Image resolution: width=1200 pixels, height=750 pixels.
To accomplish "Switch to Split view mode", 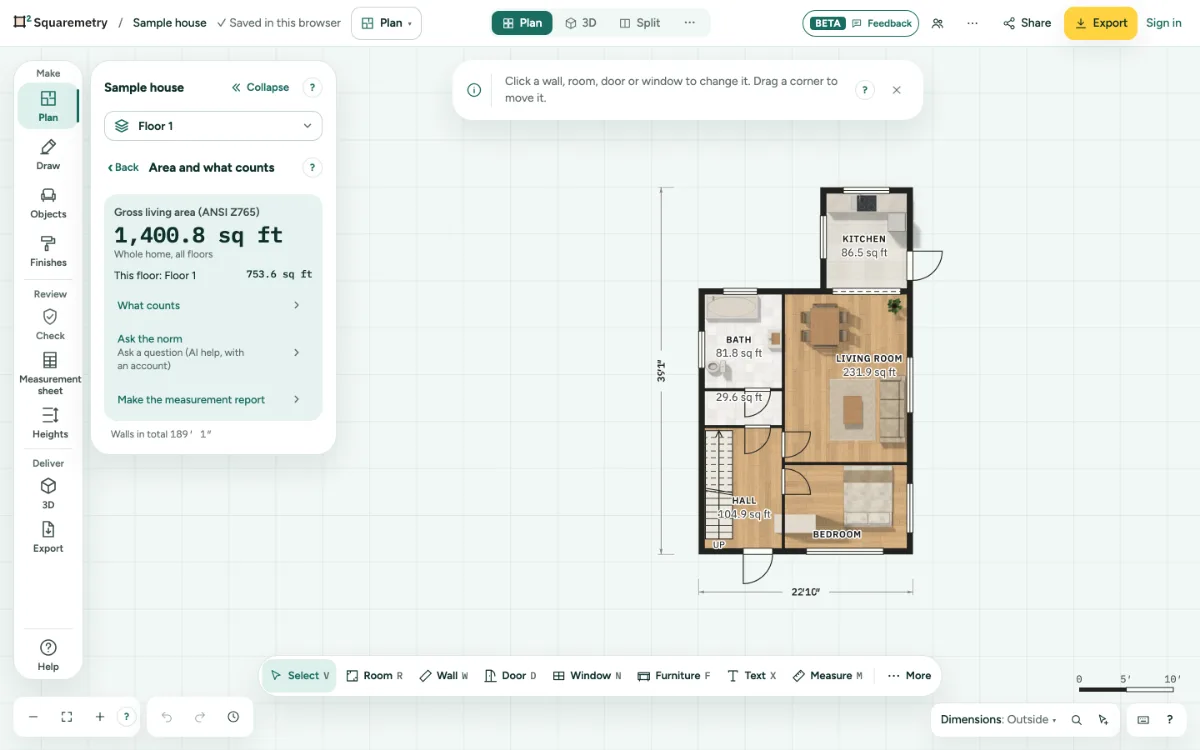I will [640, 23].
